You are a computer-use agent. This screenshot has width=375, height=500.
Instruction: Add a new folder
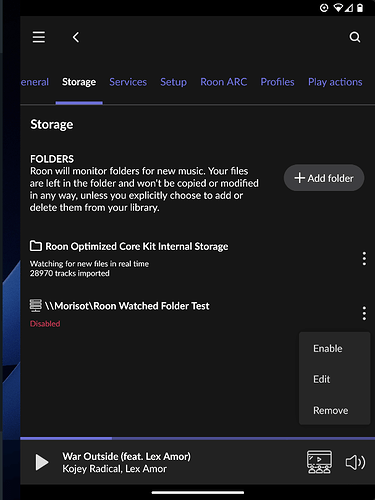(x=324, y=178)
